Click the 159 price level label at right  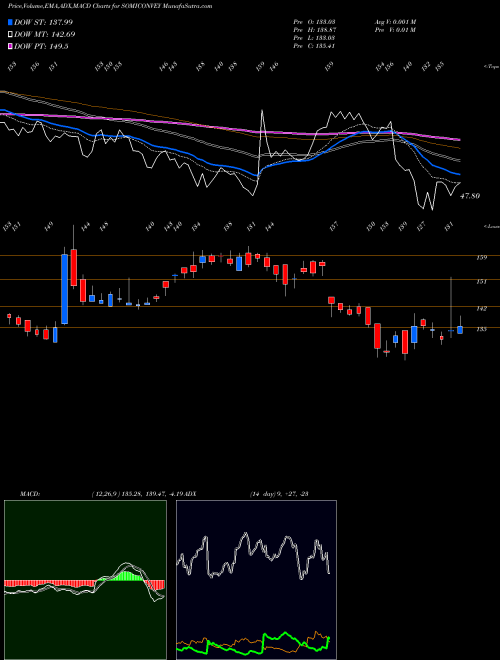coord(481,258)
